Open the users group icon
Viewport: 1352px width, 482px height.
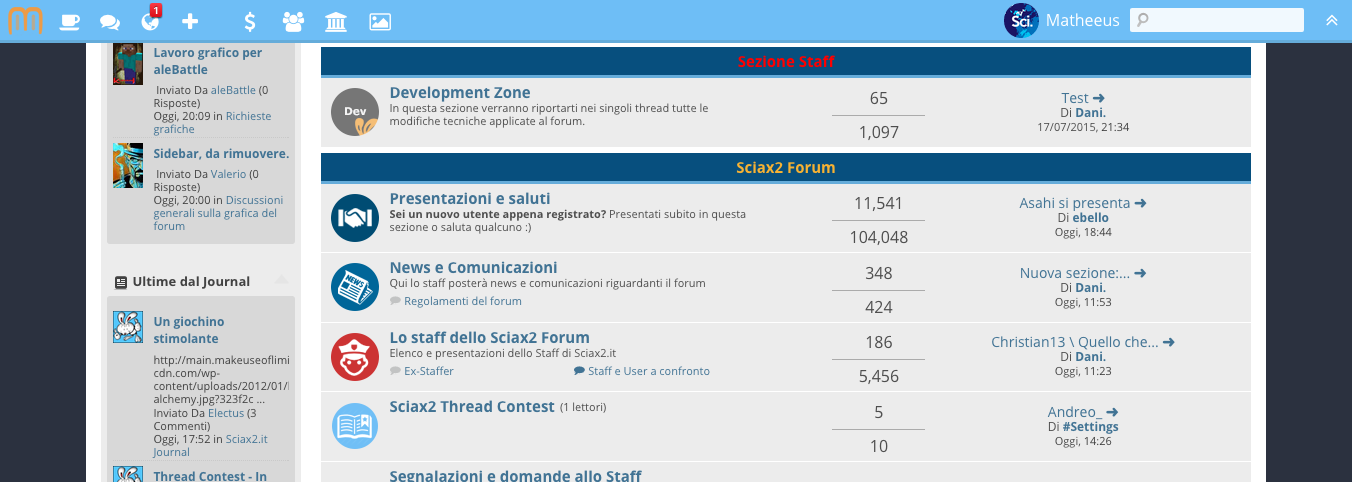293,21
